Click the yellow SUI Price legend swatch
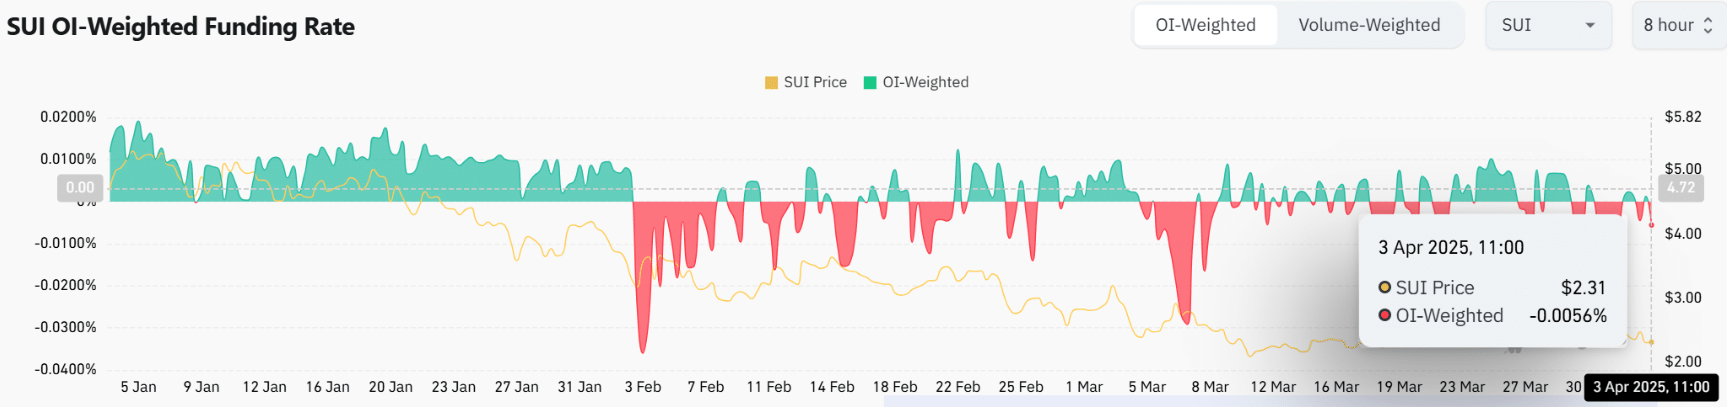The width and height of the screenshot is (1727, 407). coord(771,82)
